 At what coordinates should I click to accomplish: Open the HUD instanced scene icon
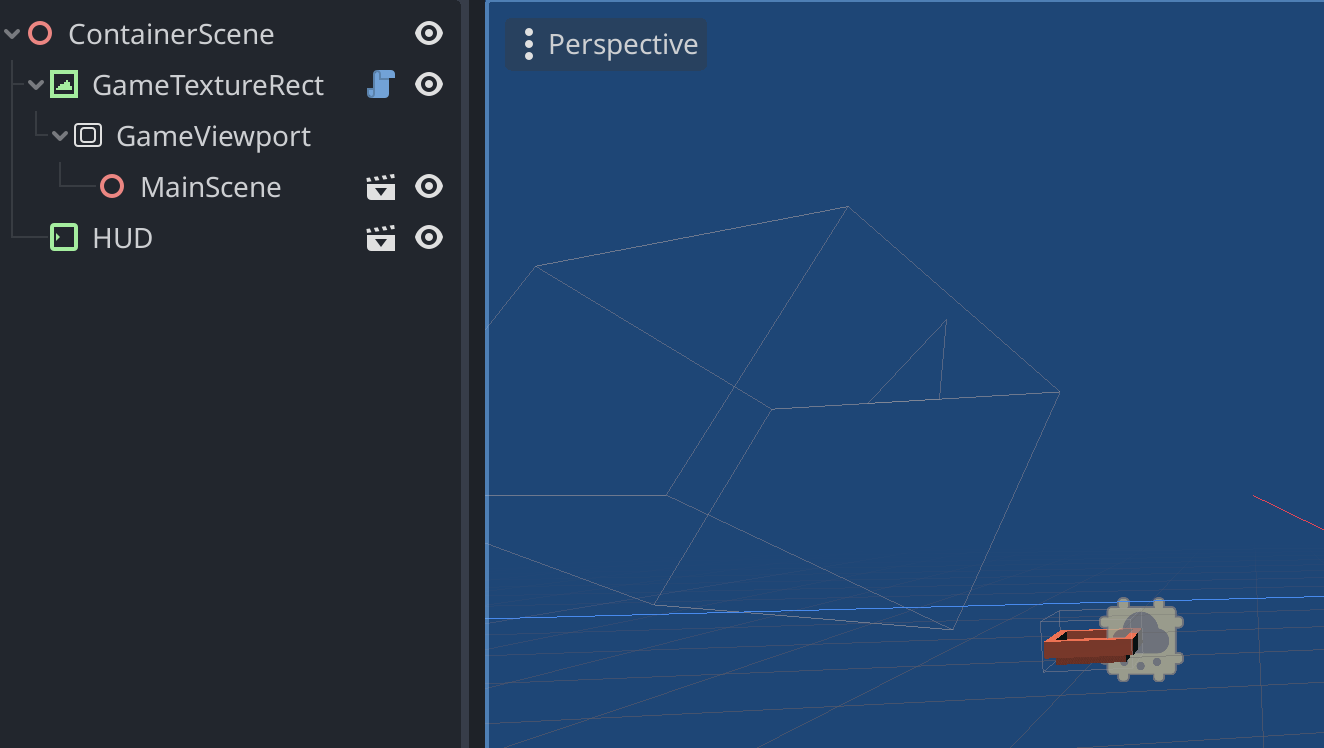pos(380,237)
